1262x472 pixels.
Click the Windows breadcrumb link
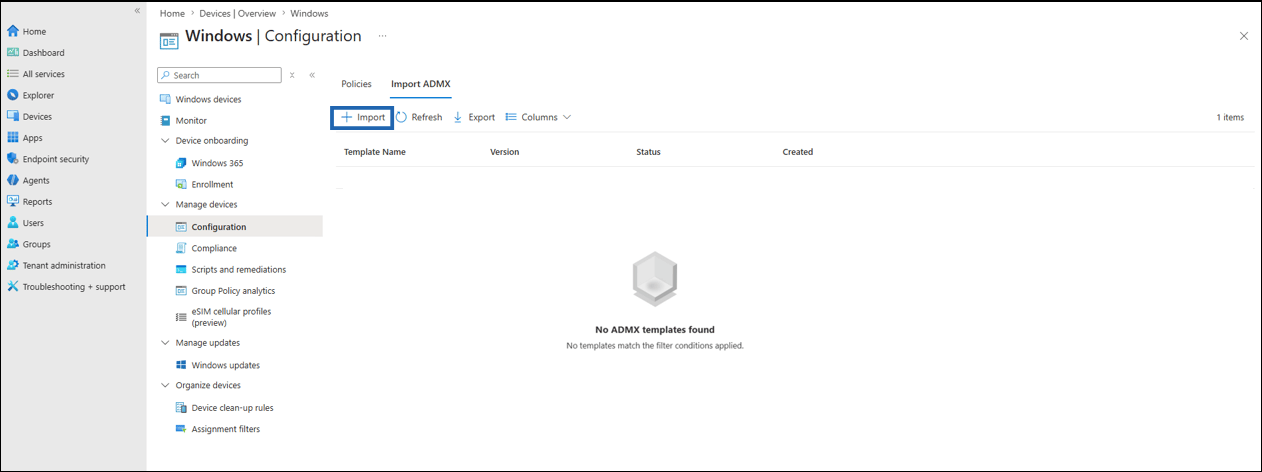[x=309, y=14]
